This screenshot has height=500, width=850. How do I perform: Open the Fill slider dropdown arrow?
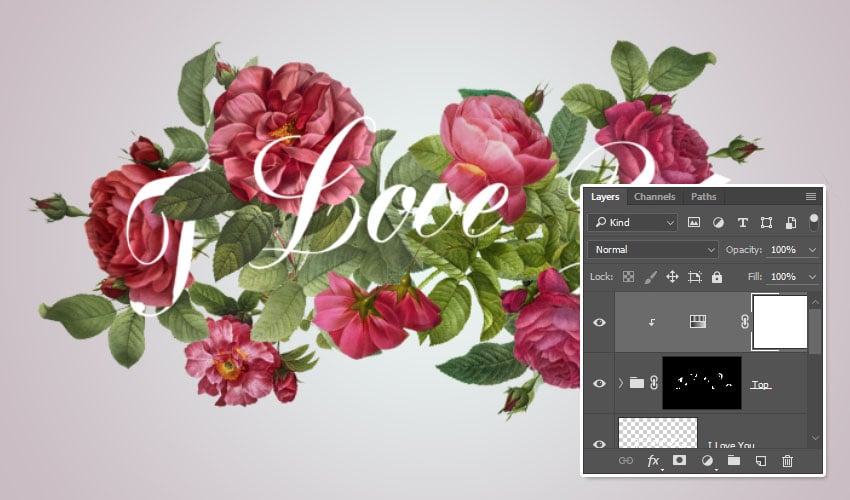coord(812,277)
